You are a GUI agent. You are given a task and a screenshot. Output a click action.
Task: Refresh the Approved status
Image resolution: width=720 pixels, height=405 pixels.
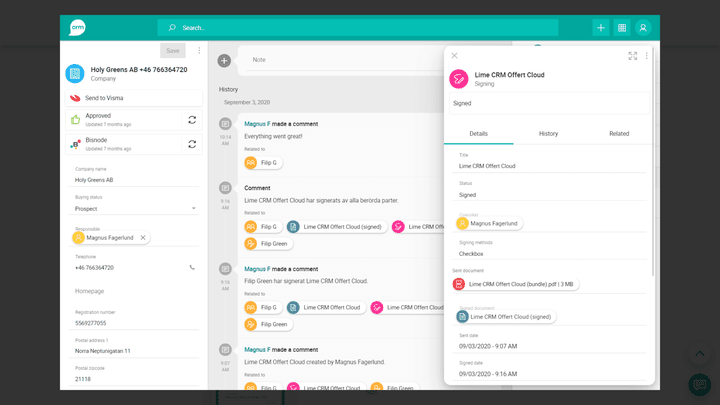click(x=192, y=120)
